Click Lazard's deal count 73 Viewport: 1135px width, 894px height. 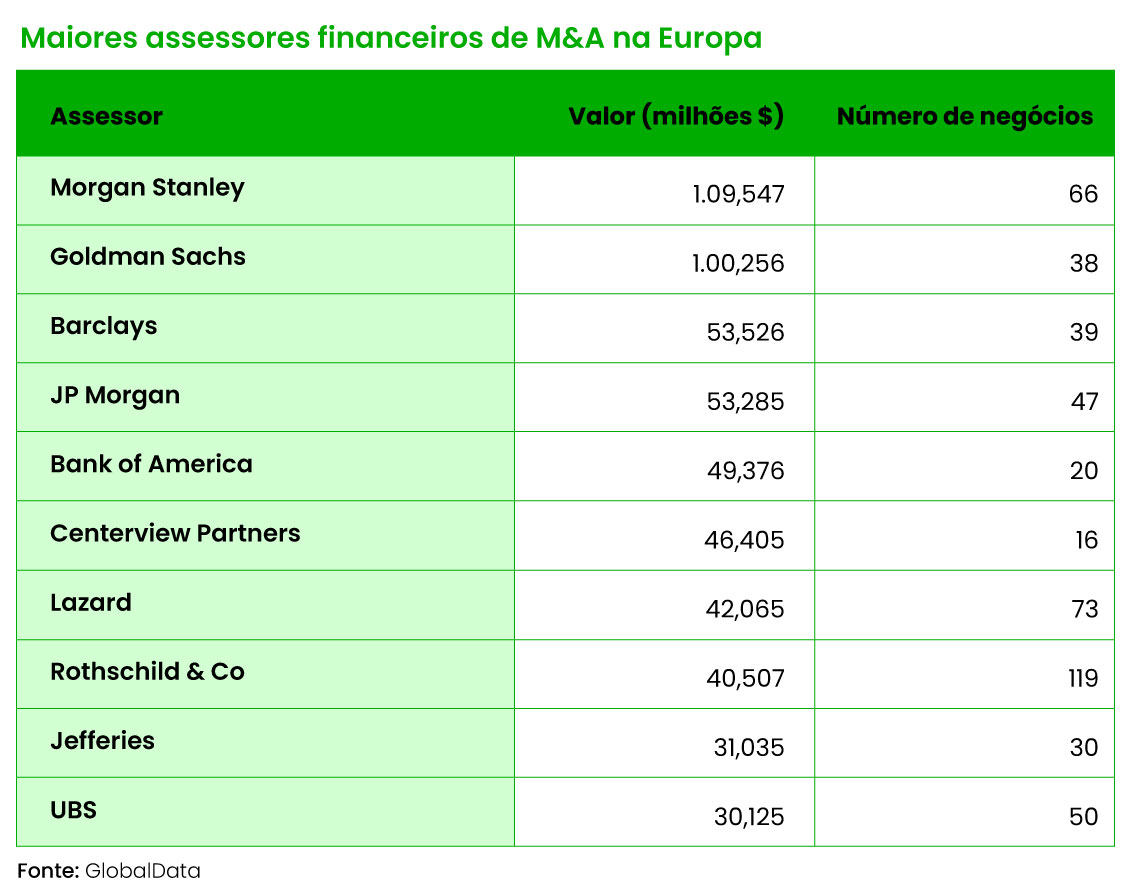[1084, 609]
